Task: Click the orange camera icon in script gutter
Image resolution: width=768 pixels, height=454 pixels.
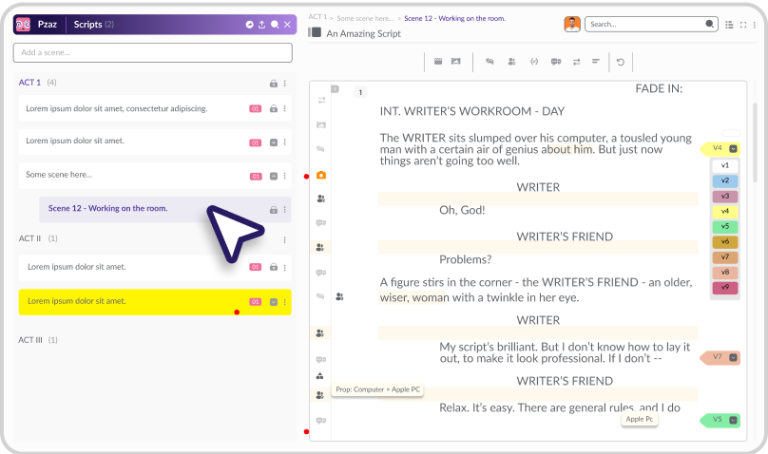Action: [x=321, y=176]
